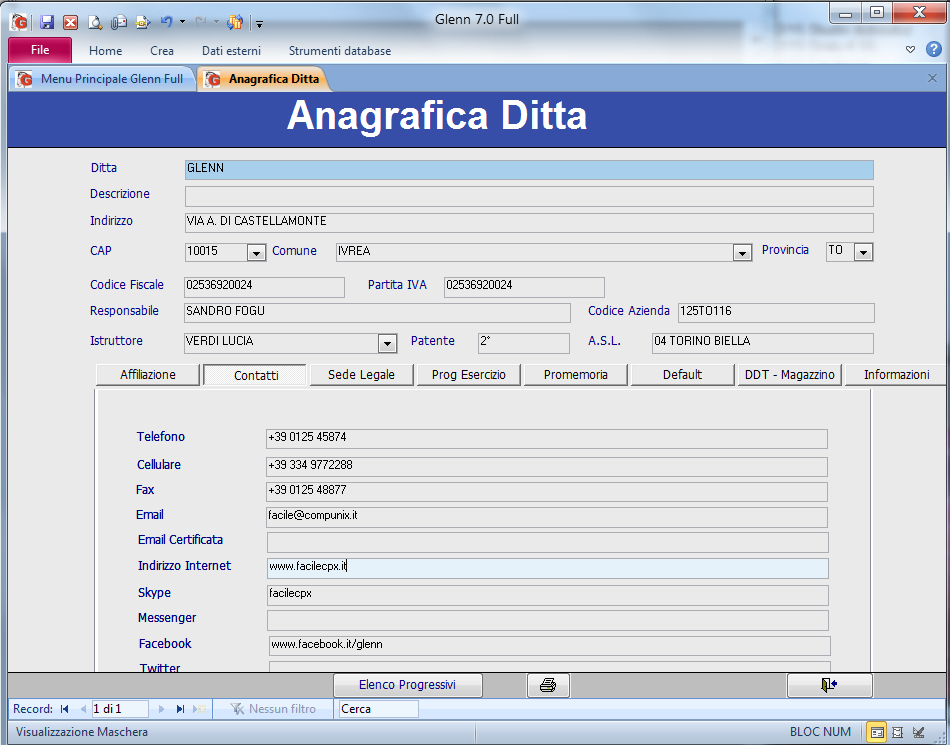This screenshot has height=745, width=950.
Task: Click the Codice Azienda field
Action: [x=776, y=313]
